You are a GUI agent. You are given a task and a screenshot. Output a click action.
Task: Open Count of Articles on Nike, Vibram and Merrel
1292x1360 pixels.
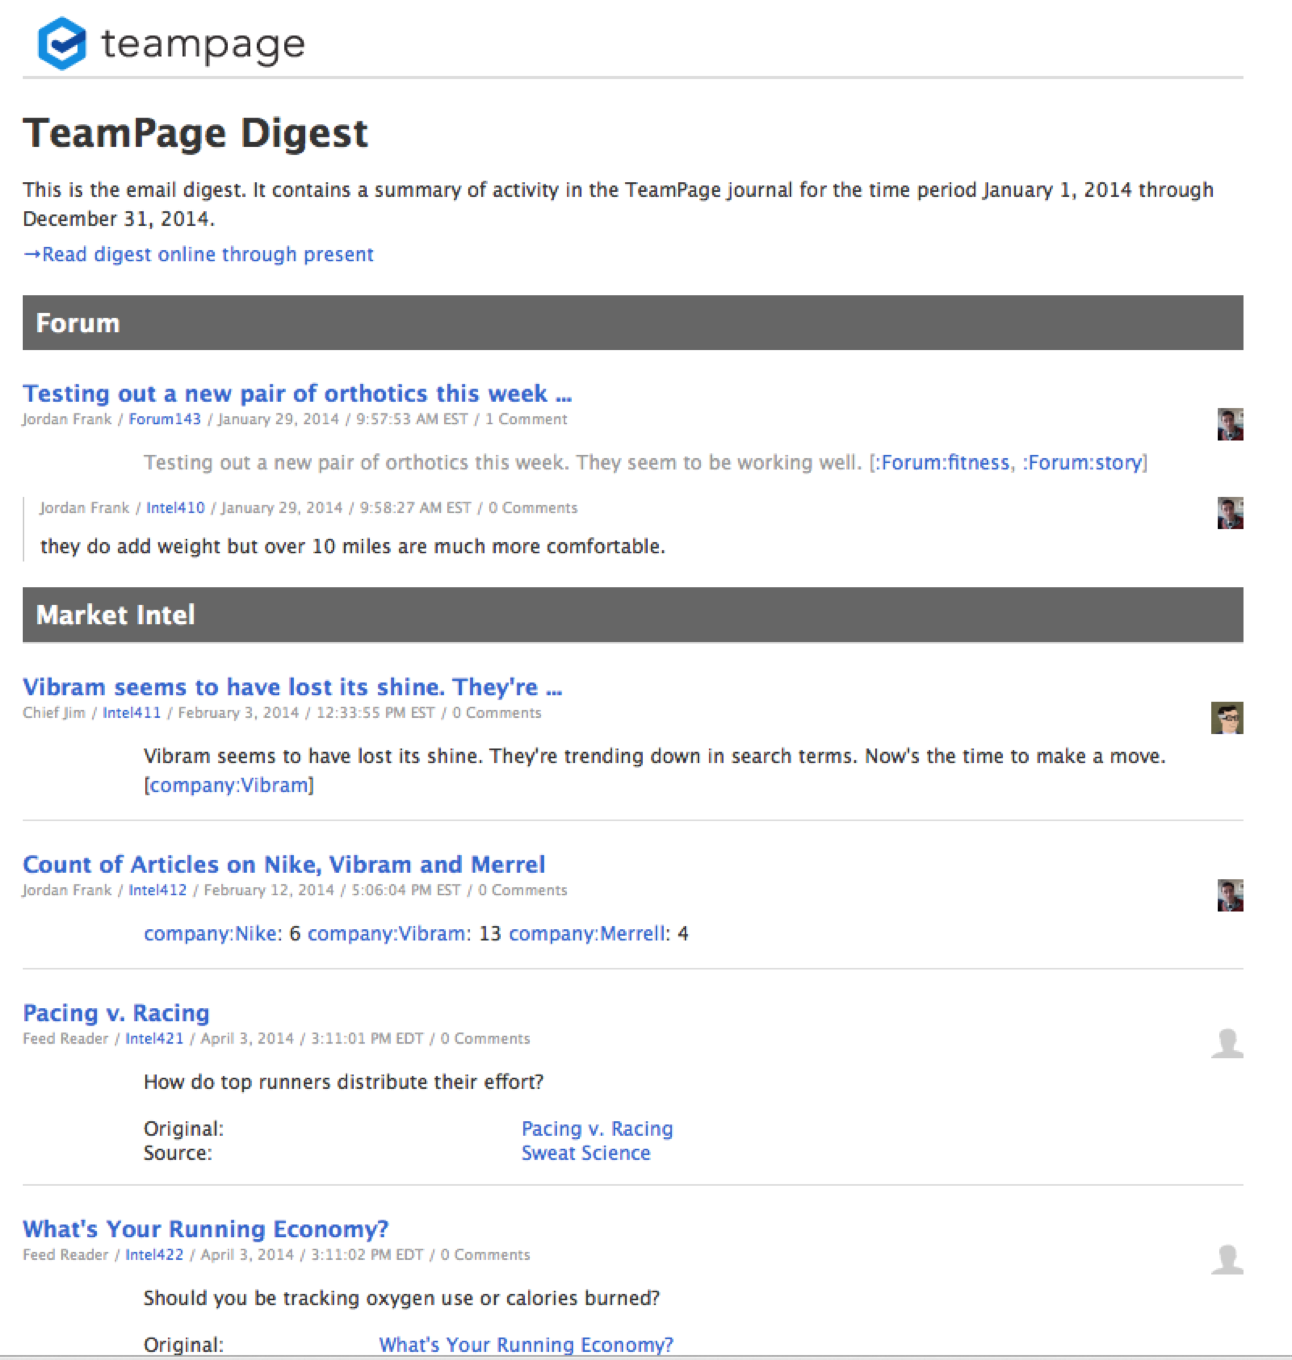tap(284, 864)
